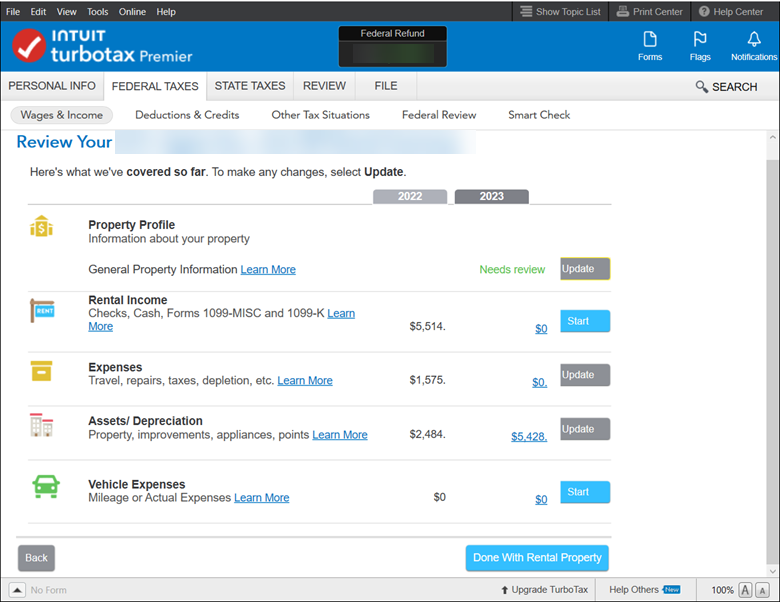Screen dimensions: 780x602
Task: Click the Expenses 2023 $0. link
Action: click(539, 383)
